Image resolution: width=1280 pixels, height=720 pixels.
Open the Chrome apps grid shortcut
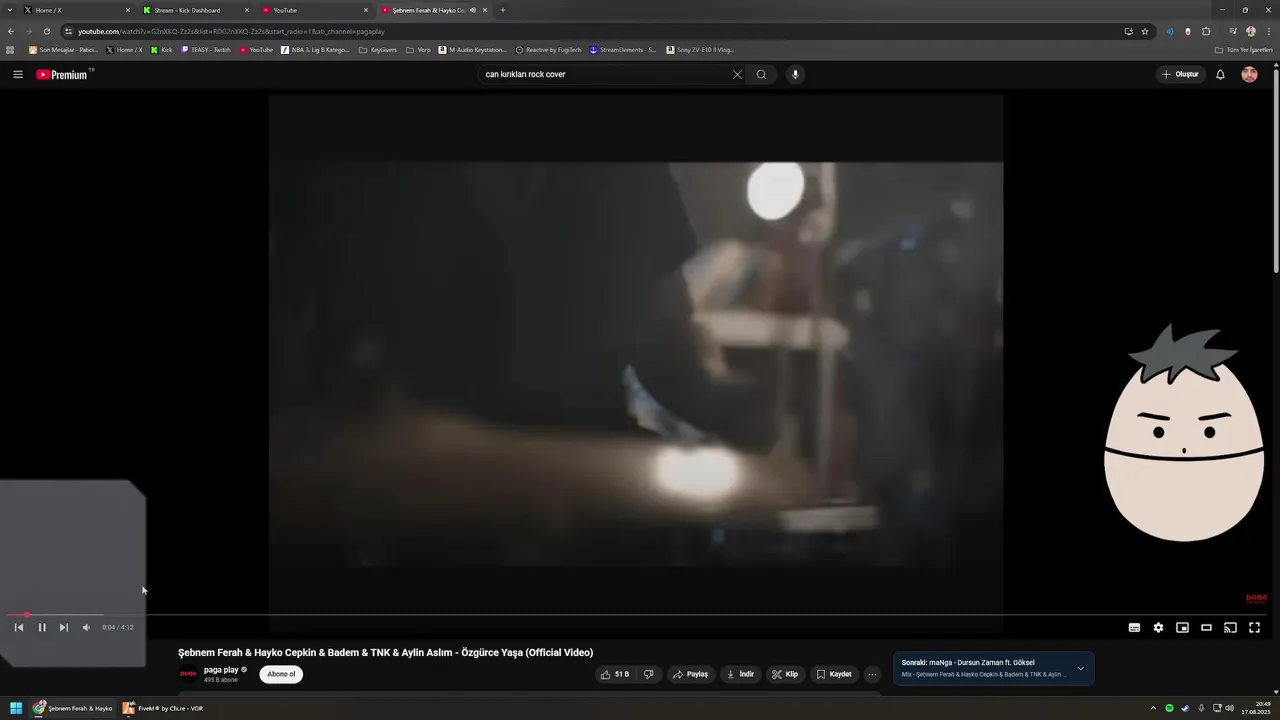coord(10,49)
